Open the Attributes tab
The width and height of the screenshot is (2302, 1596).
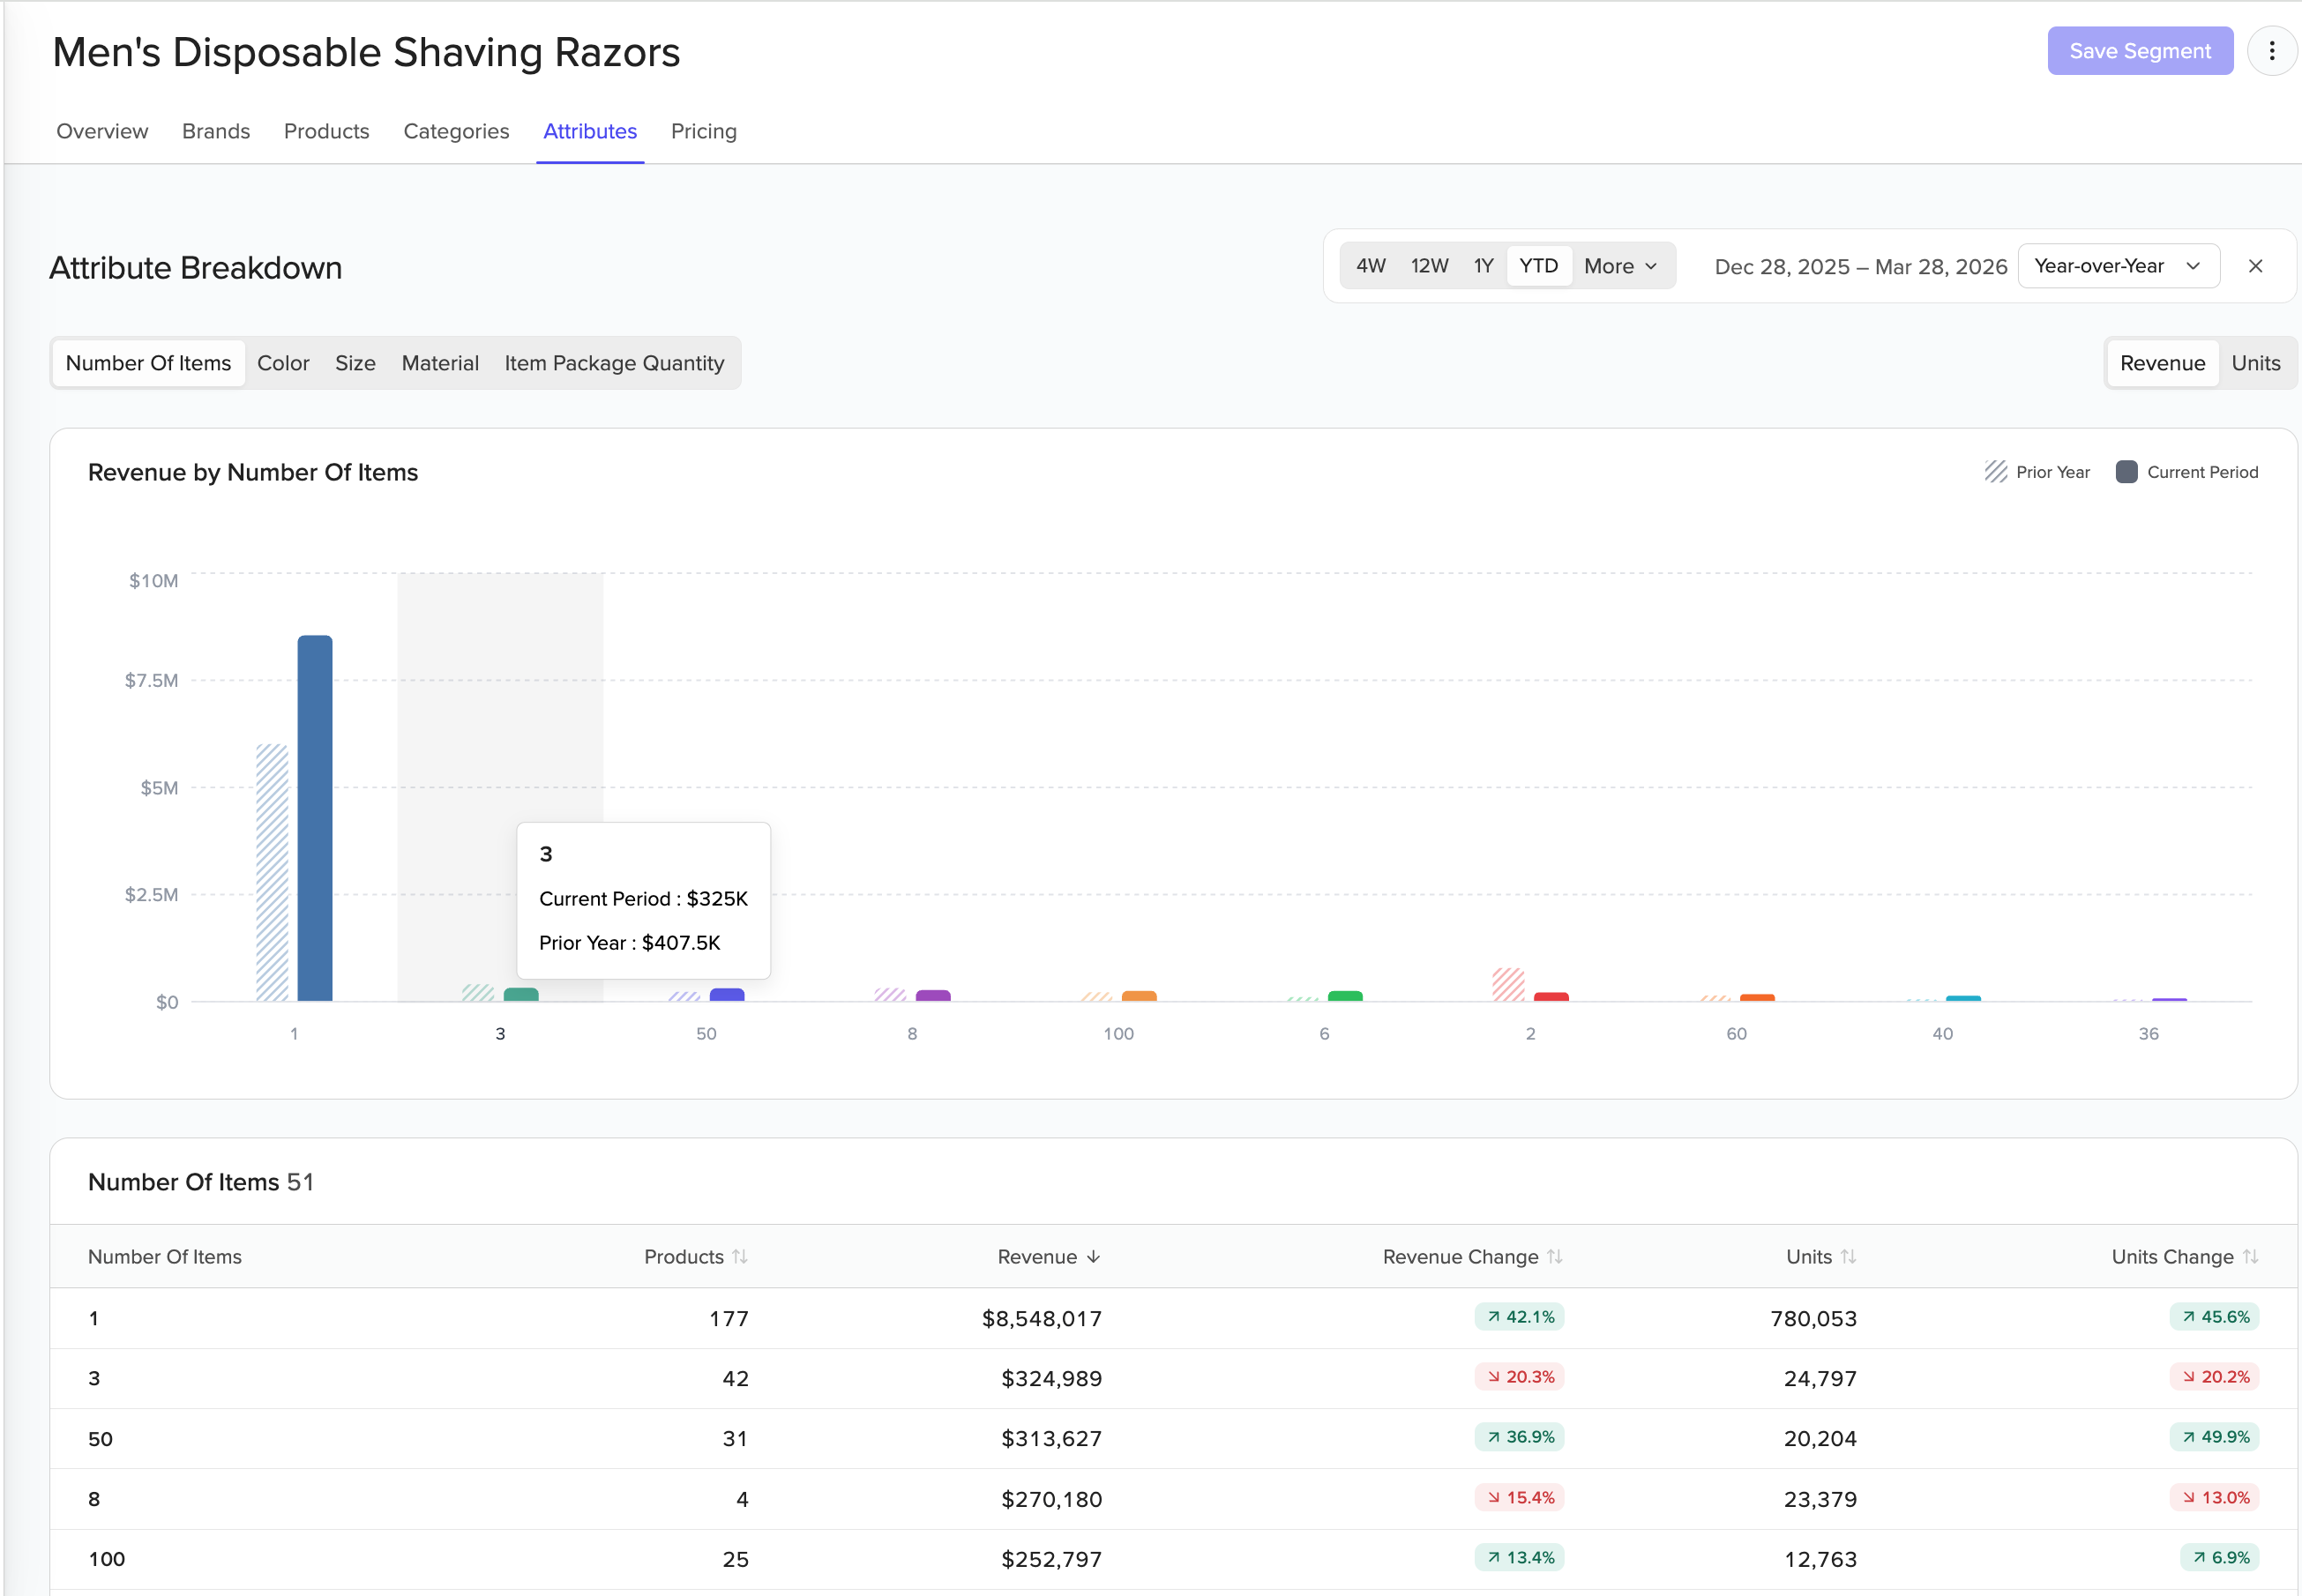click(x=590, y=131)
